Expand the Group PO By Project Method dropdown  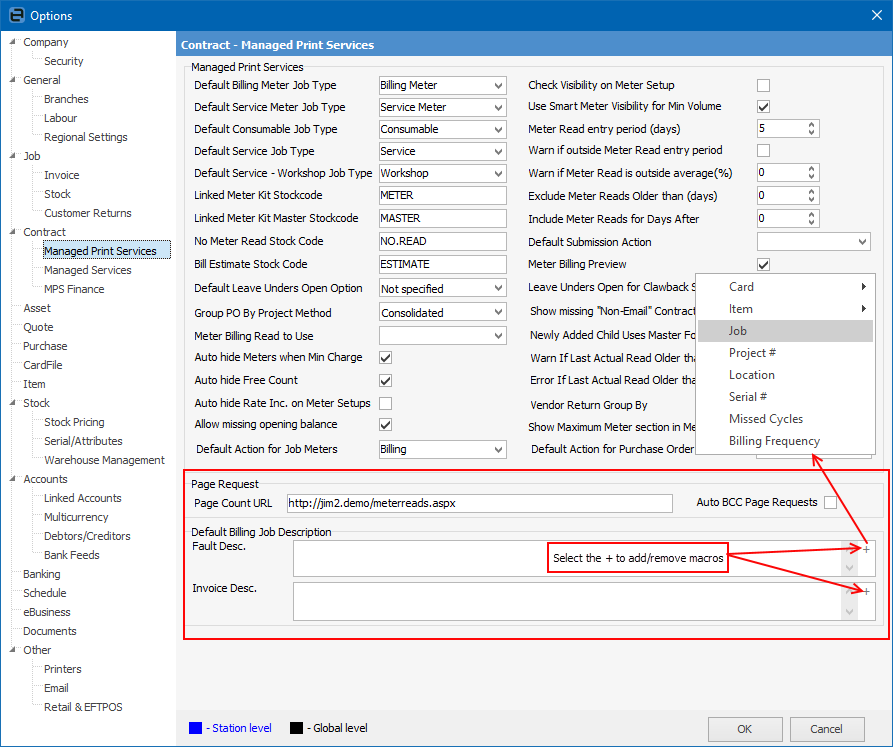[x=499, y=313]
